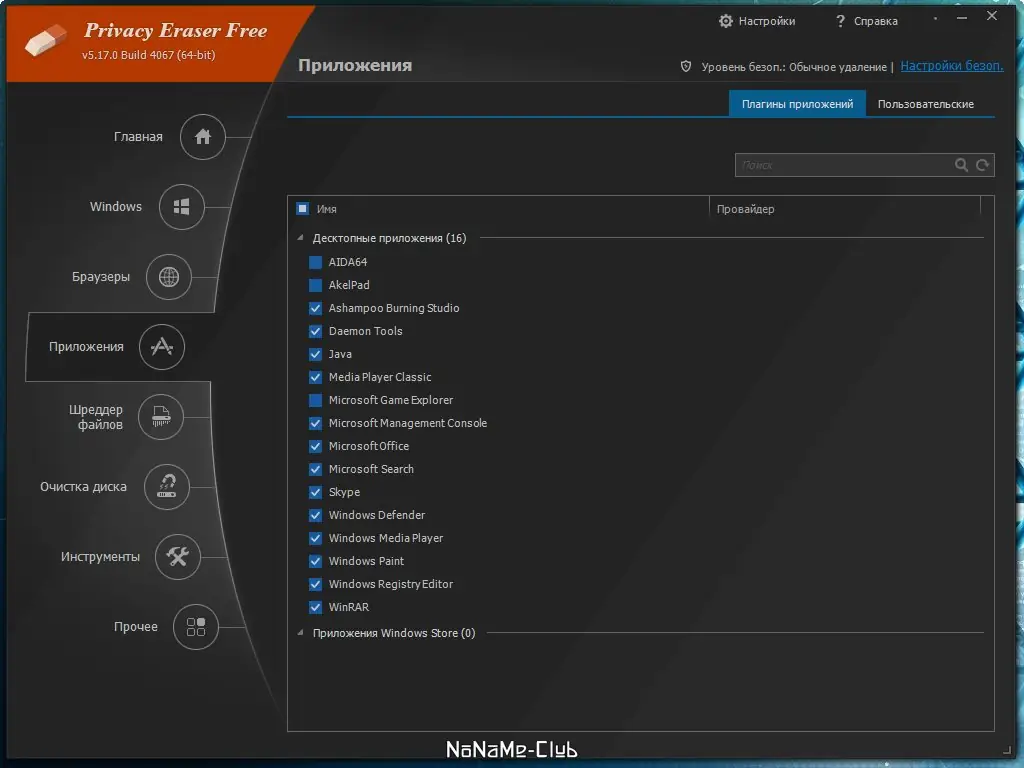This screenshot has height=768, width=1024.
Task: Click the refresh icon beside search
Action: pyautogui.click(x=982, y=165)
